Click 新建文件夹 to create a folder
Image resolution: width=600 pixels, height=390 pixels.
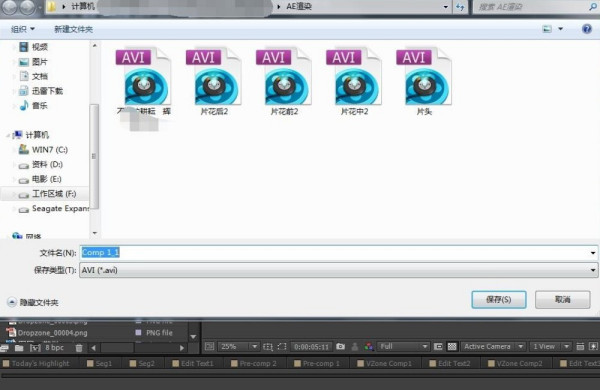[73, 29]
